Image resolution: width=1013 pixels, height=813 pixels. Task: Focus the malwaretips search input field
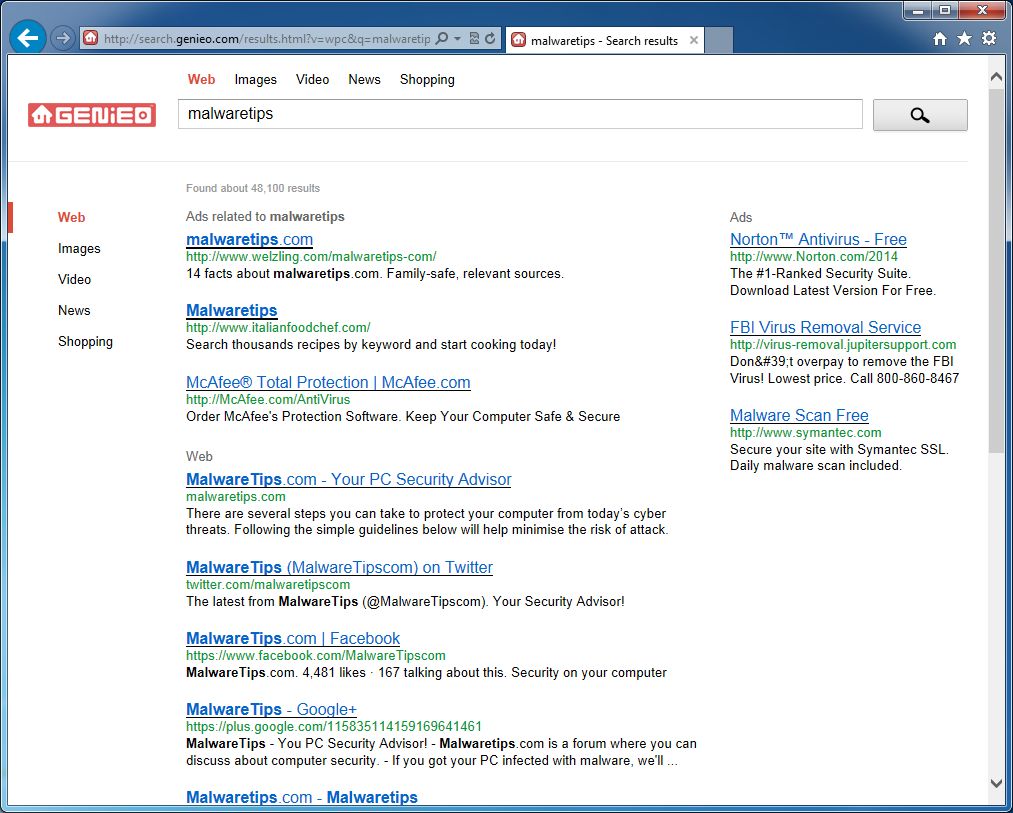pyautogui.click(x=520, y=114)
